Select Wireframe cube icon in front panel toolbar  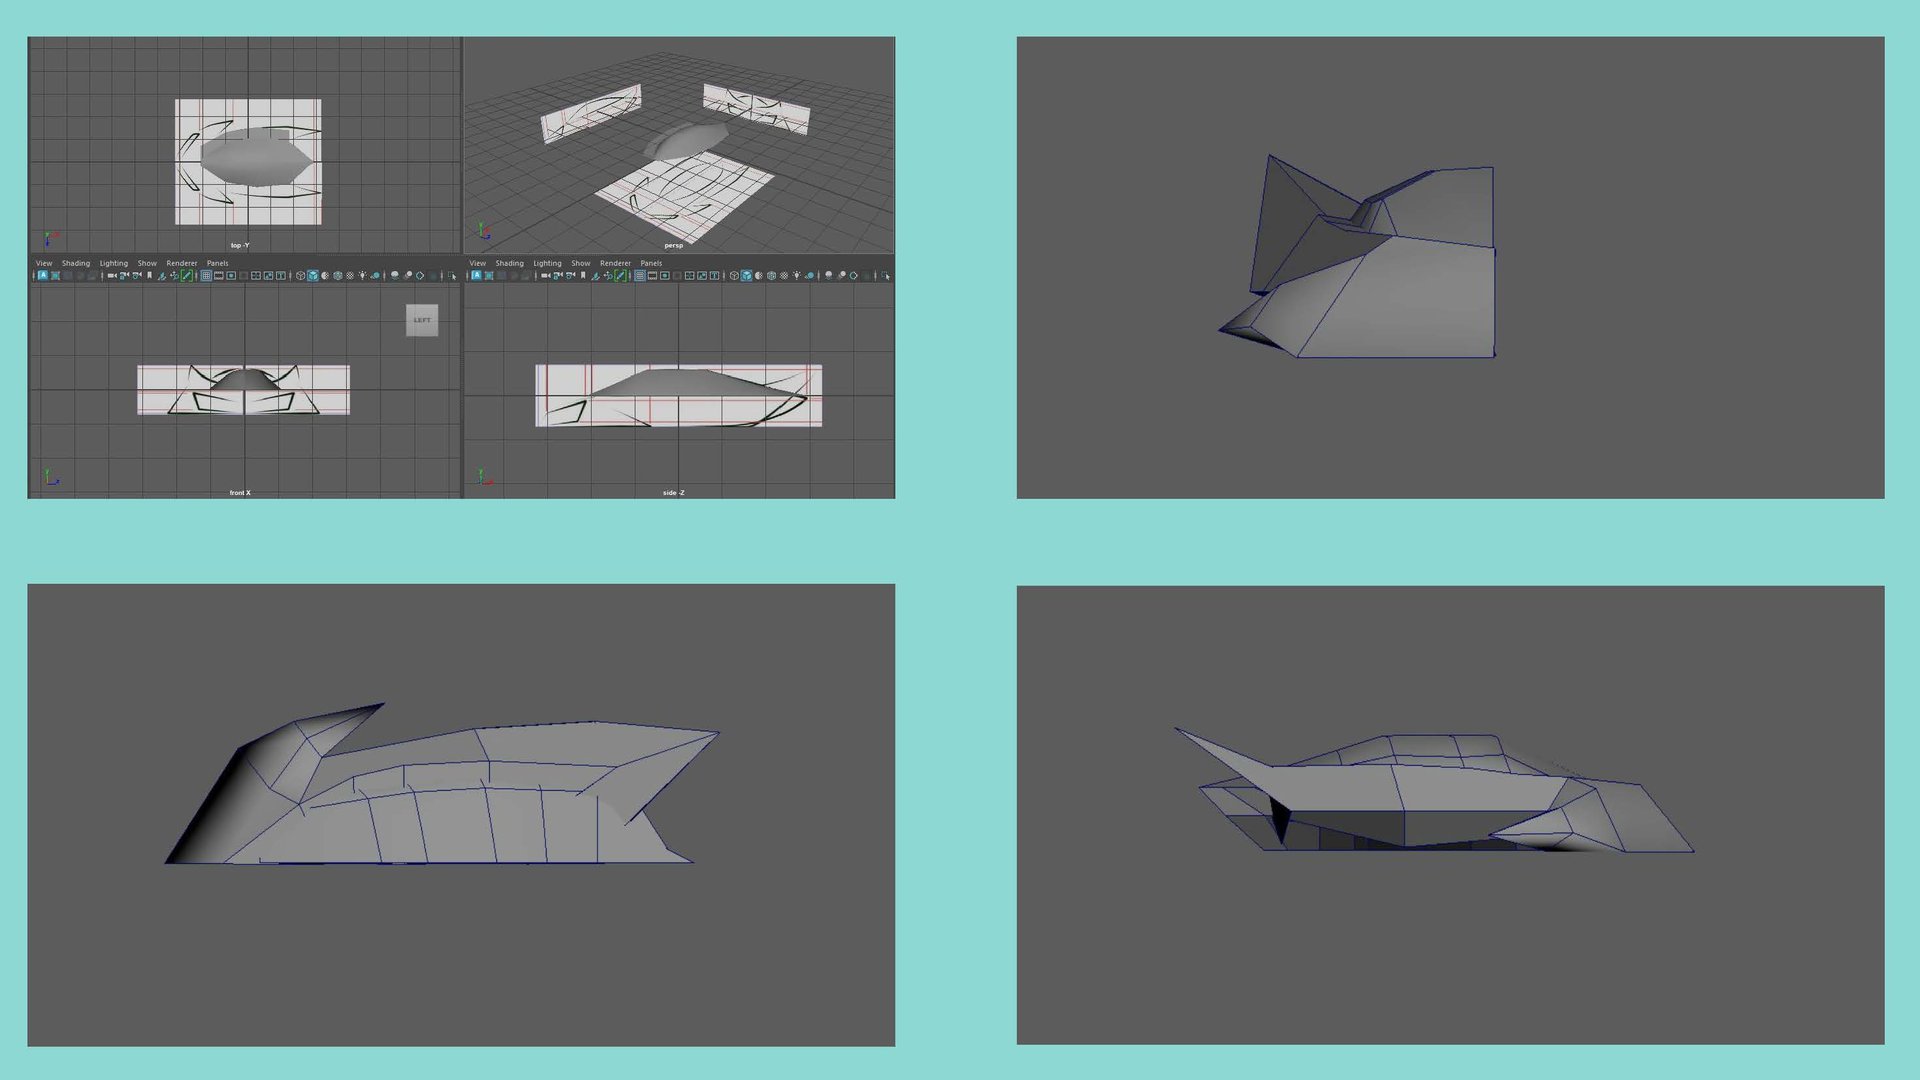pyautogui.click(x=300, y=276)
